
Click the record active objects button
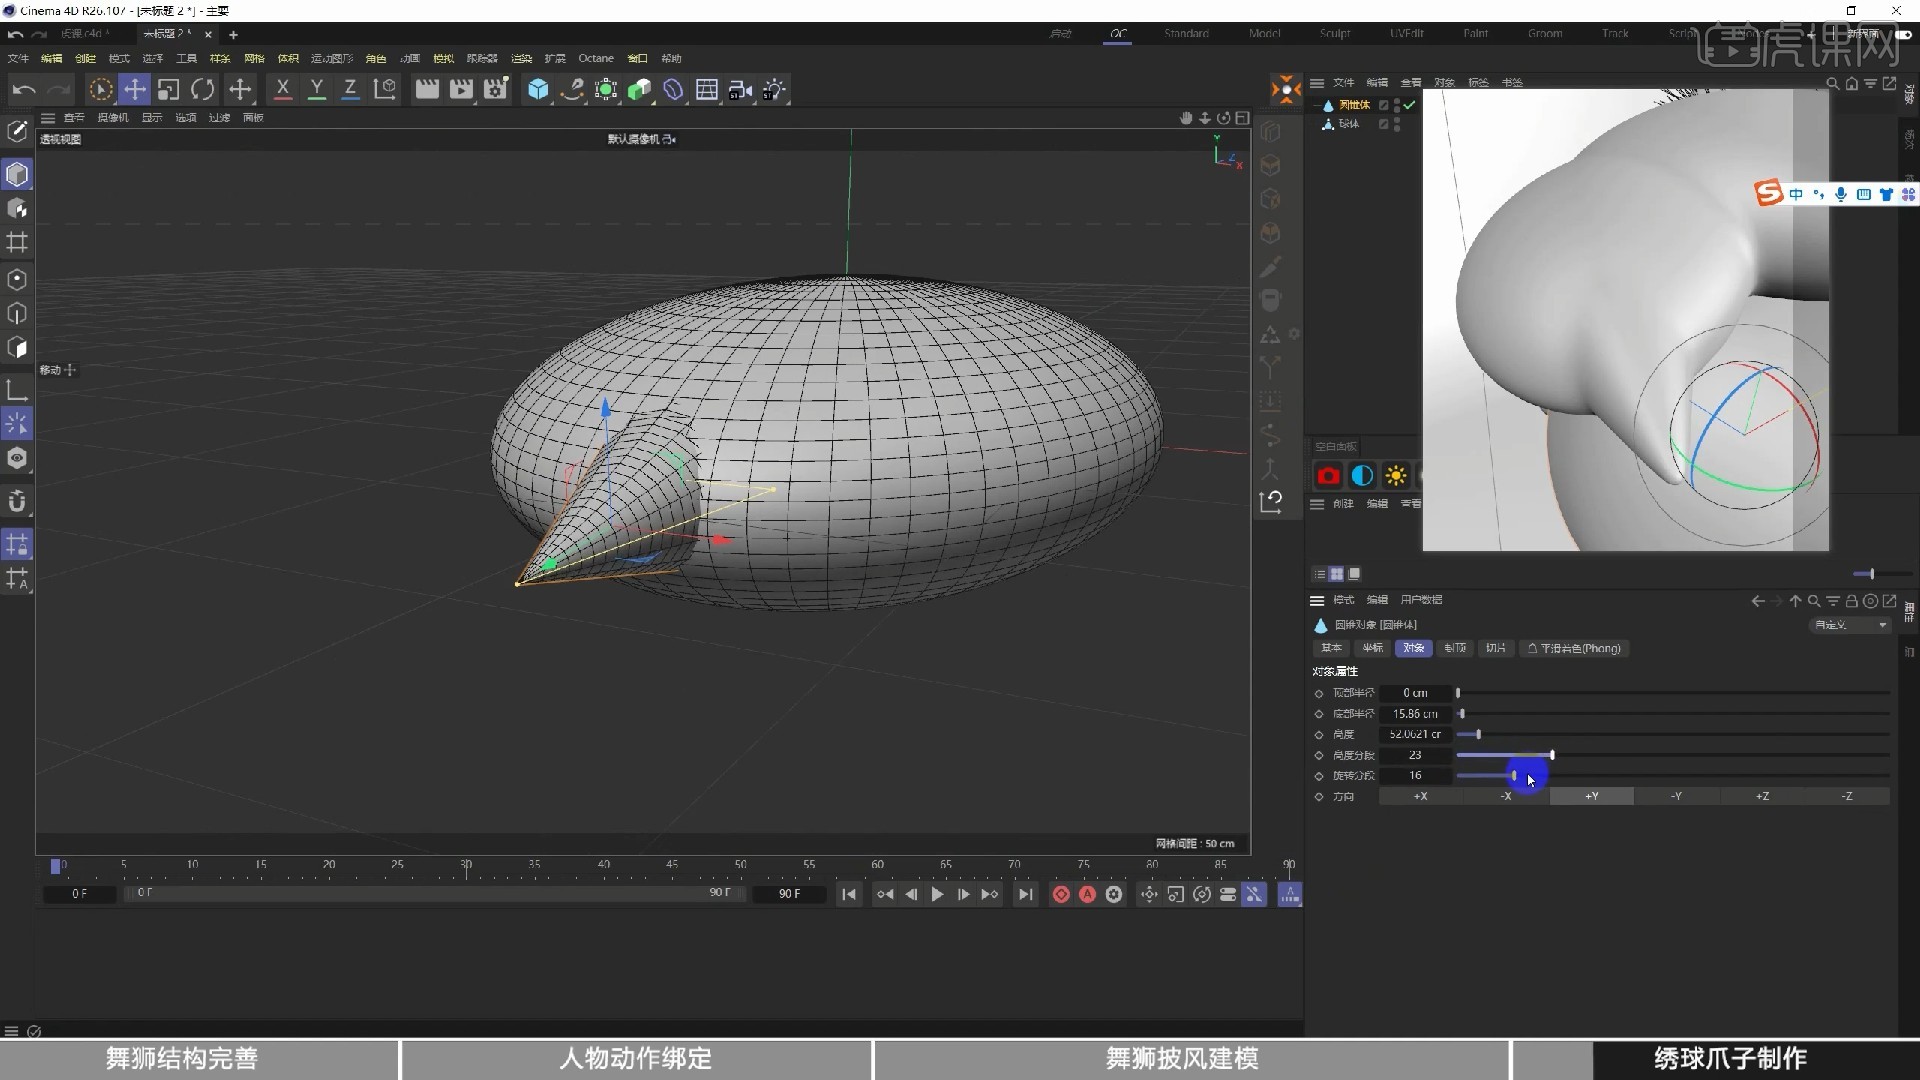click(1061, 895)
